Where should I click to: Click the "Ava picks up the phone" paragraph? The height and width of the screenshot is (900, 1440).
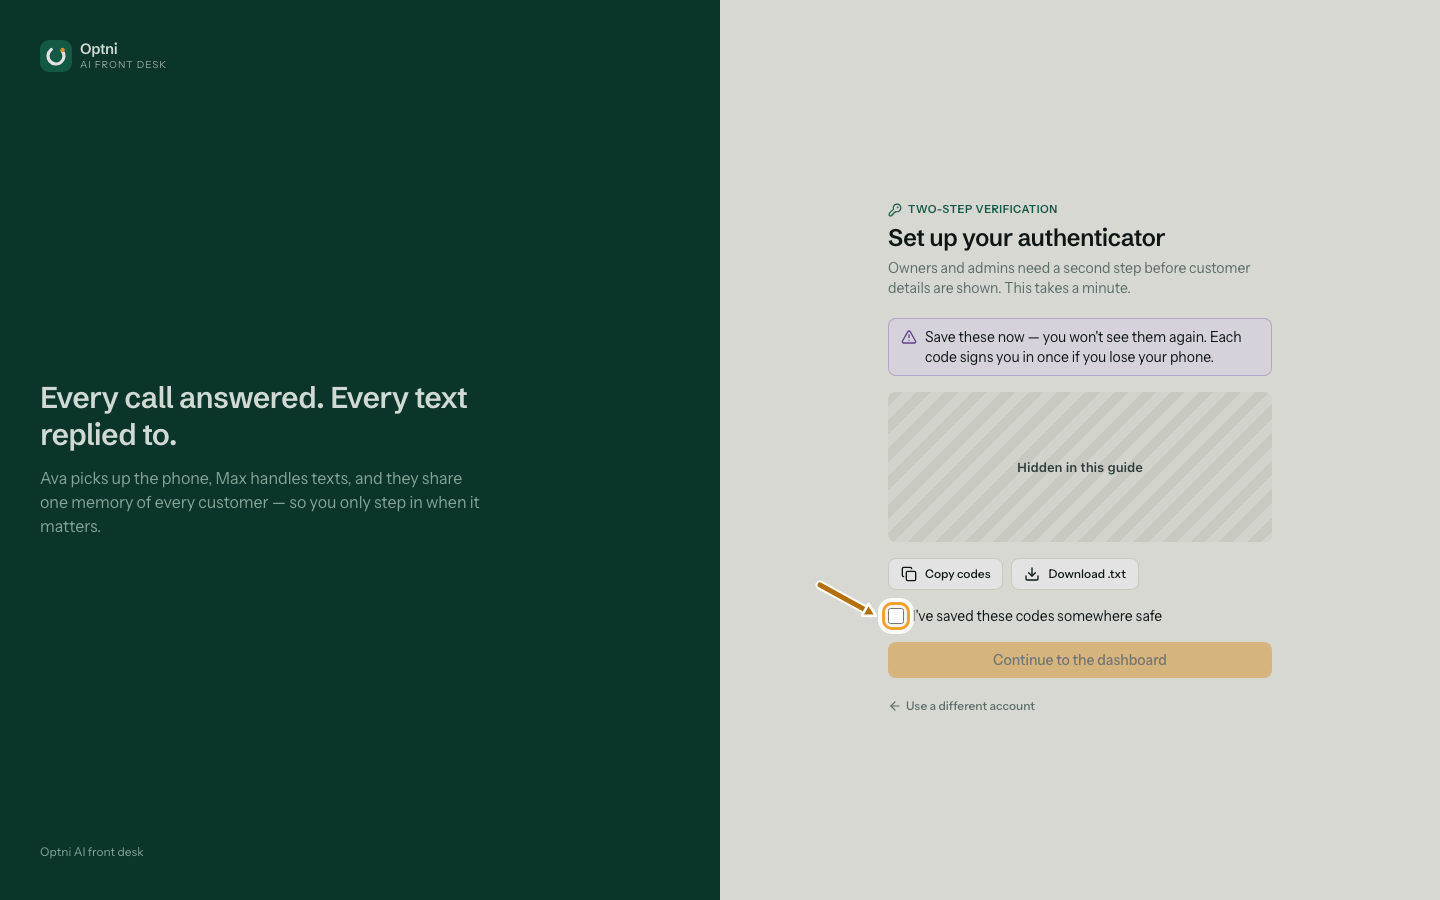[260, 502]
